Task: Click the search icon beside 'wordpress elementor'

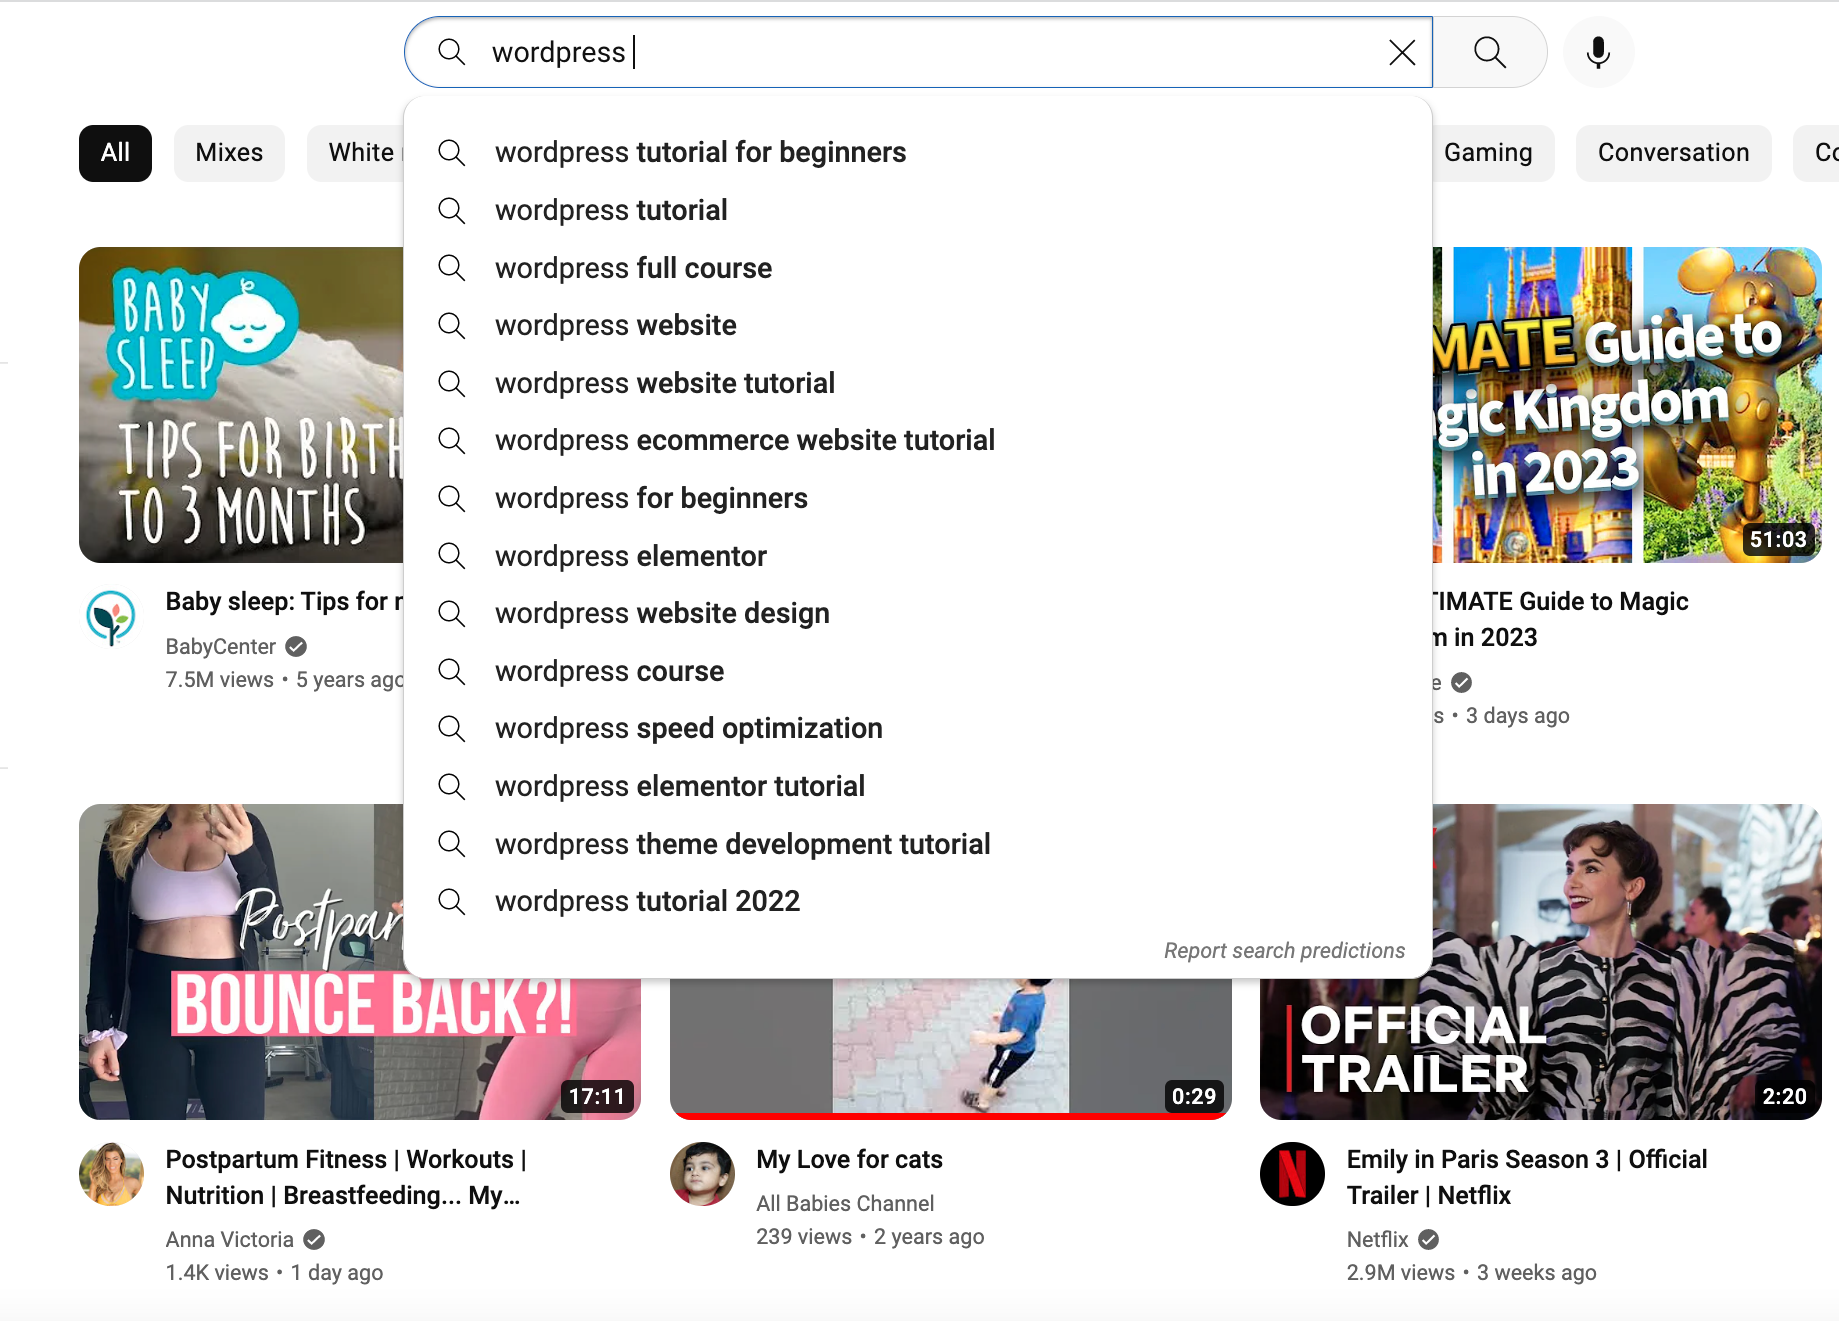Action: 452,556
